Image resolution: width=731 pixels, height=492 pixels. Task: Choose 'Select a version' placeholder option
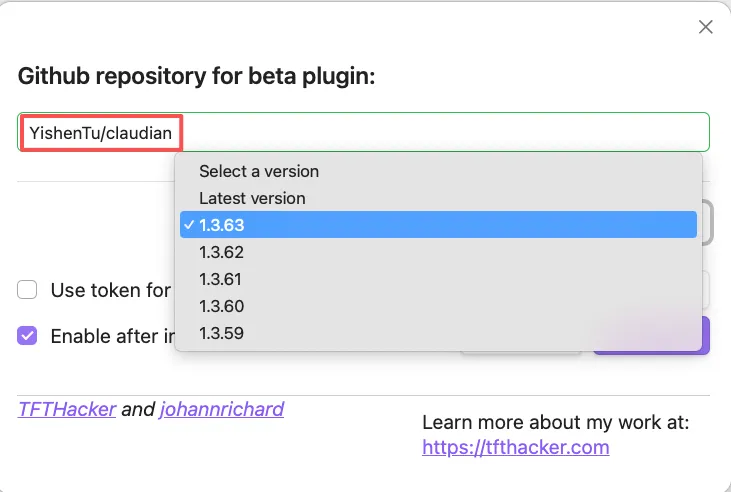[x=259, y=171]
